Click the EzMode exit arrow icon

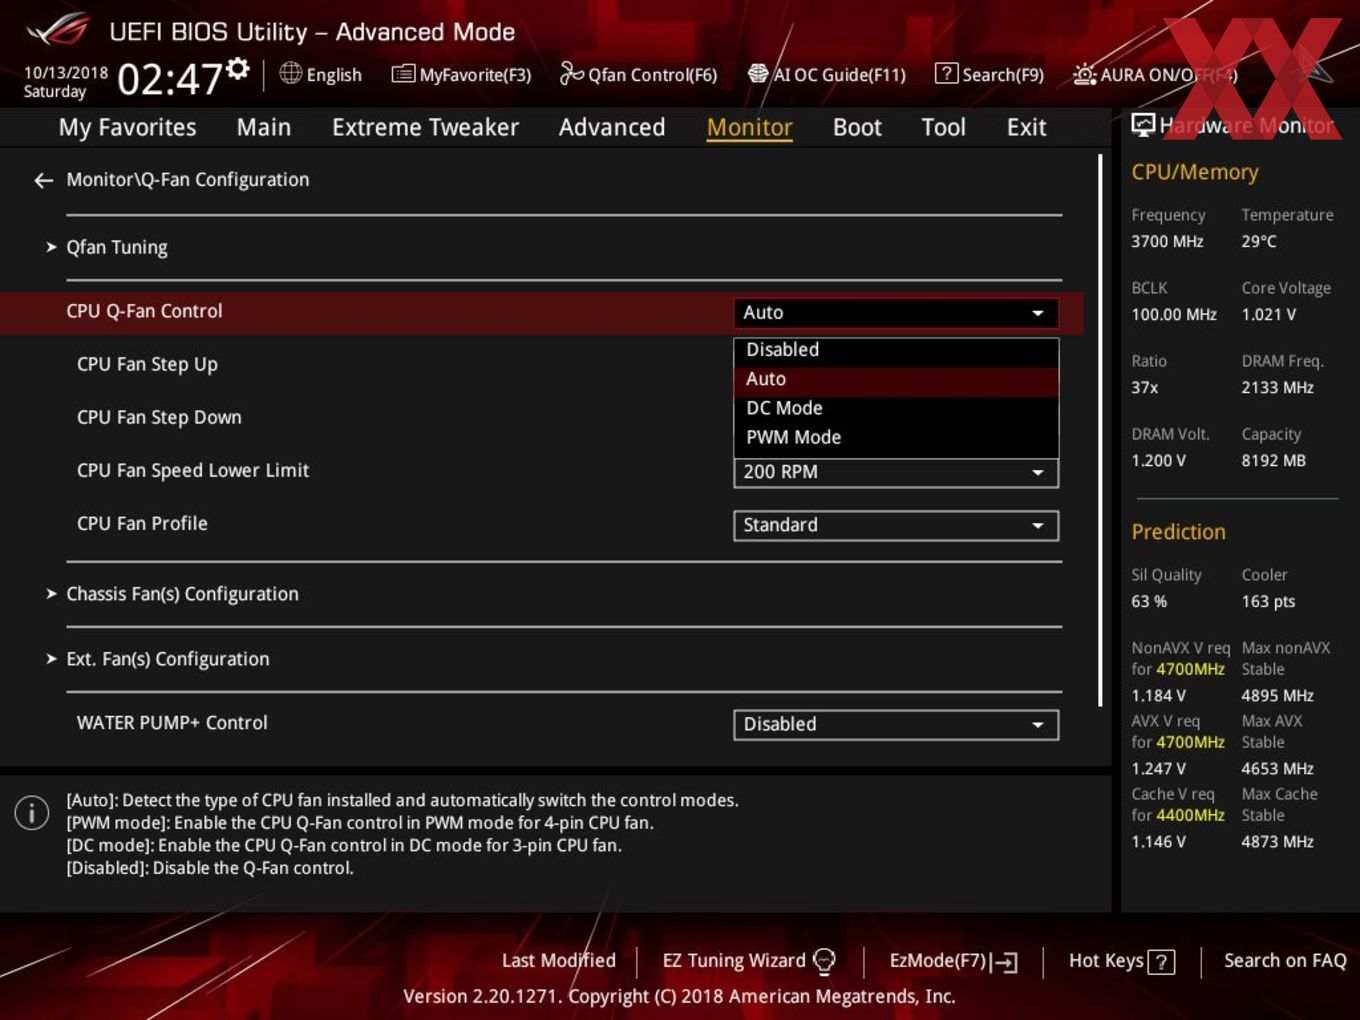(x=1004, y=962)
